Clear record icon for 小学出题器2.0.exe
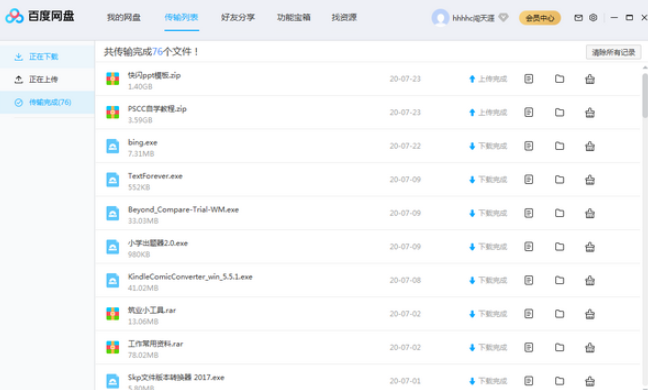The width and height of the screenshot is (648, 390). [590, 246]
